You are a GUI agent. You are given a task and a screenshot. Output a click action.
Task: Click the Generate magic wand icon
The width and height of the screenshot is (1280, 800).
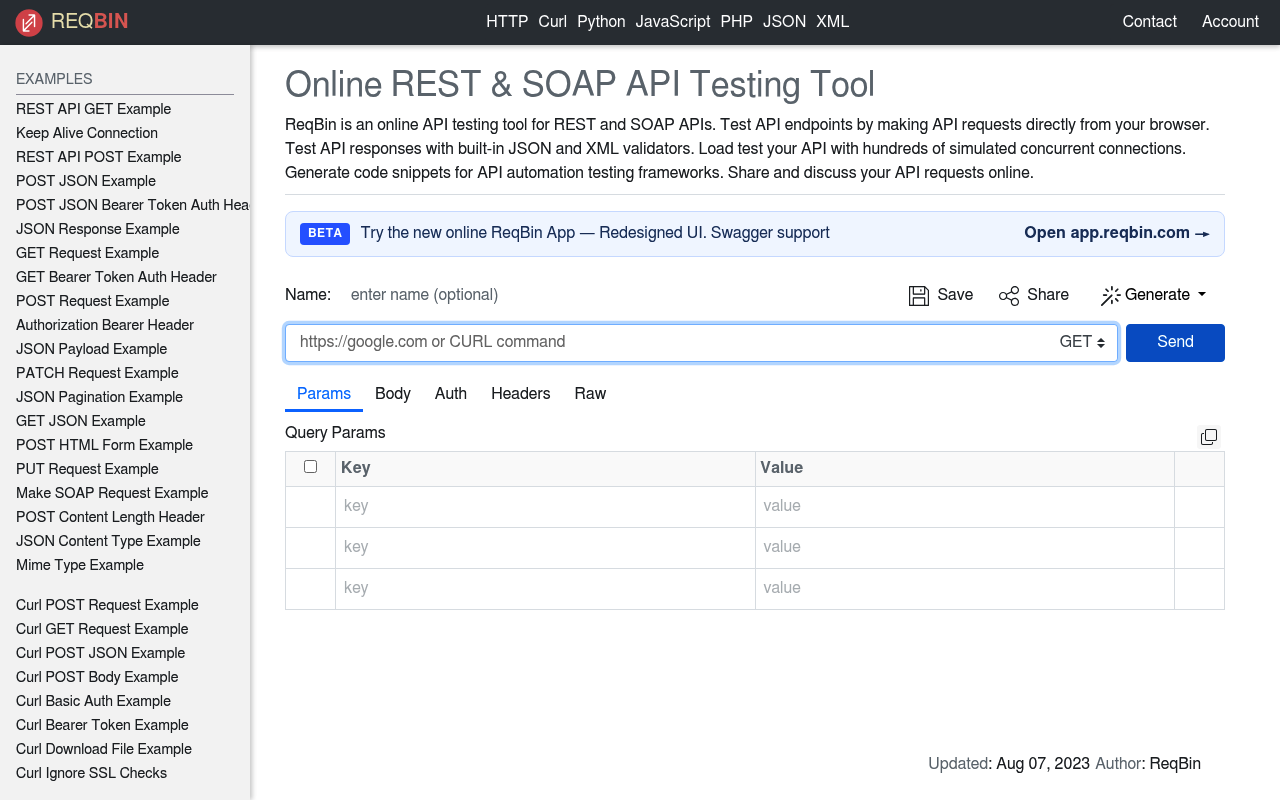[1110, 295]
